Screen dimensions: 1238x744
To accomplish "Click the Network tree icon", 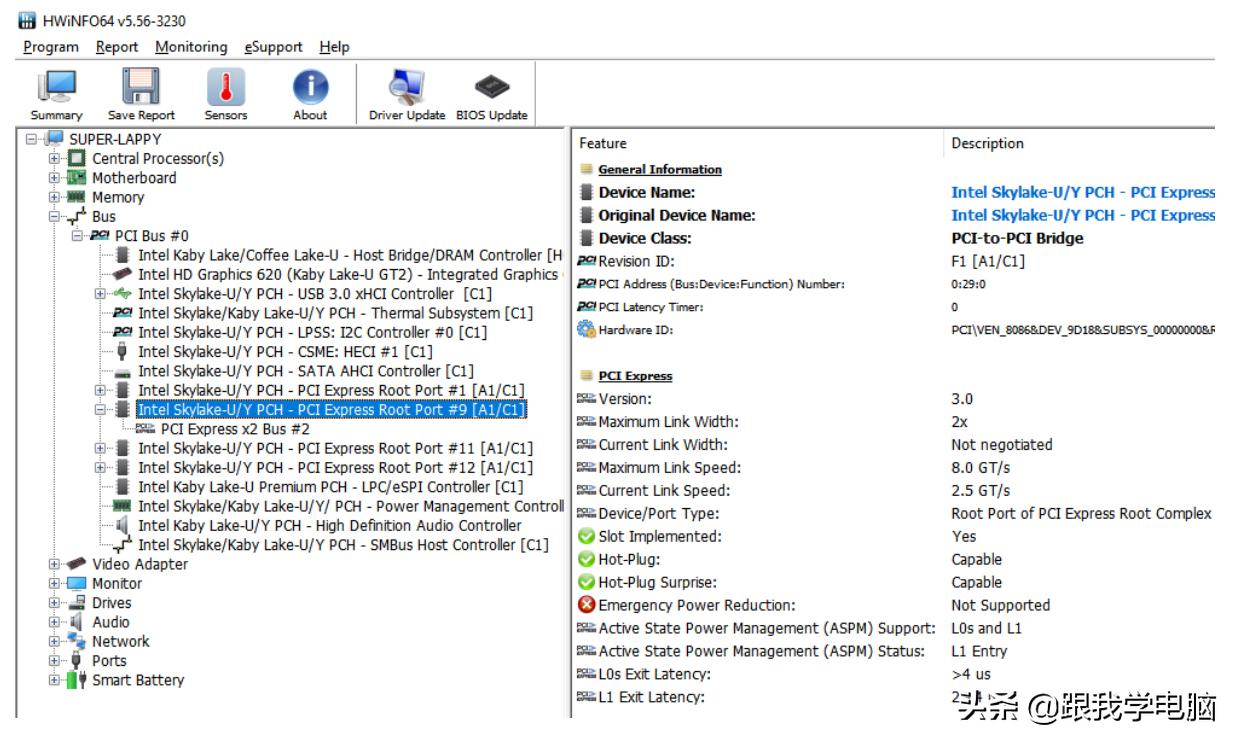I will point(76,641).
